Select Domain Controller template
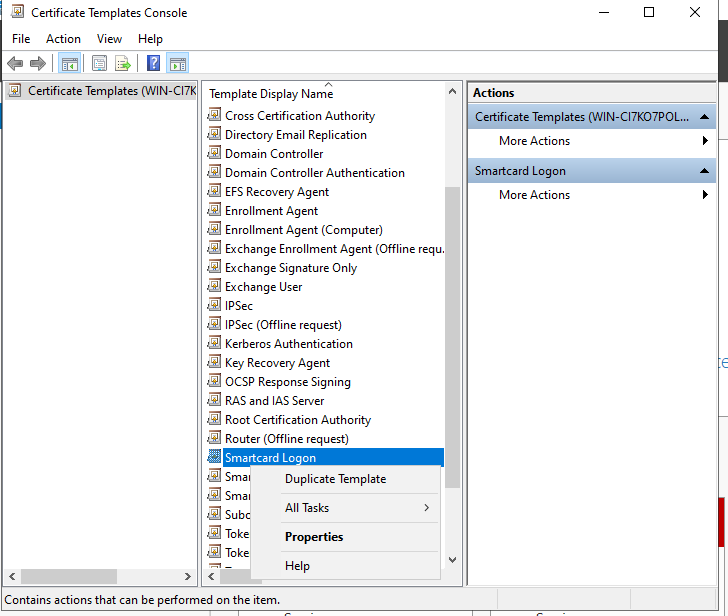 point(274,154)
